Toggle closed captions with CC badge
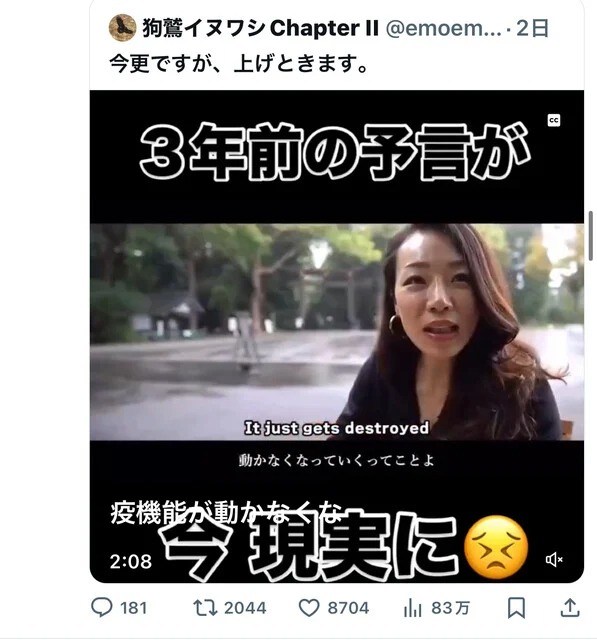This screenshot has height=640, width=597. (x=553, y=120)
